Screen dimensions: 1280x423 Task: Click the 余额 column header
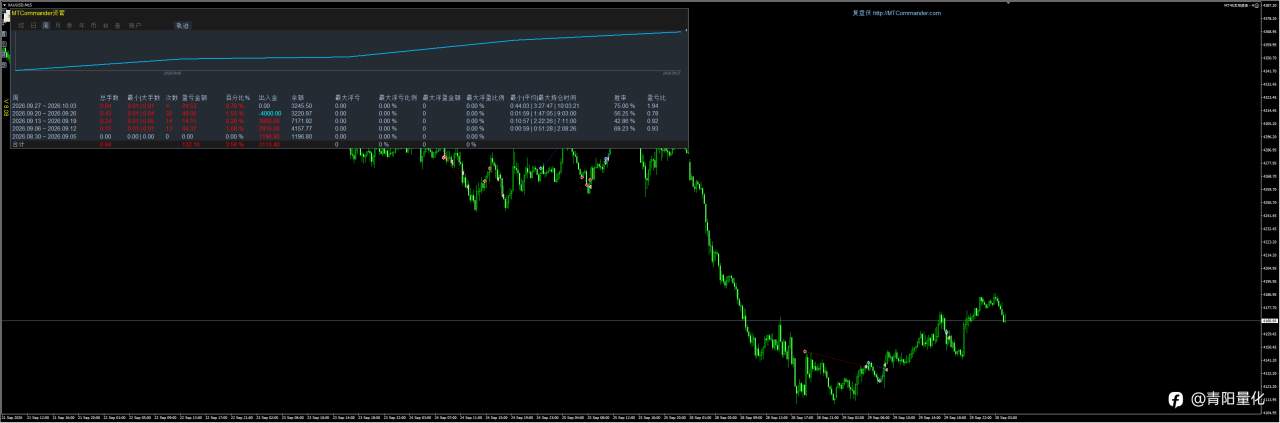[x=298, y=98]
